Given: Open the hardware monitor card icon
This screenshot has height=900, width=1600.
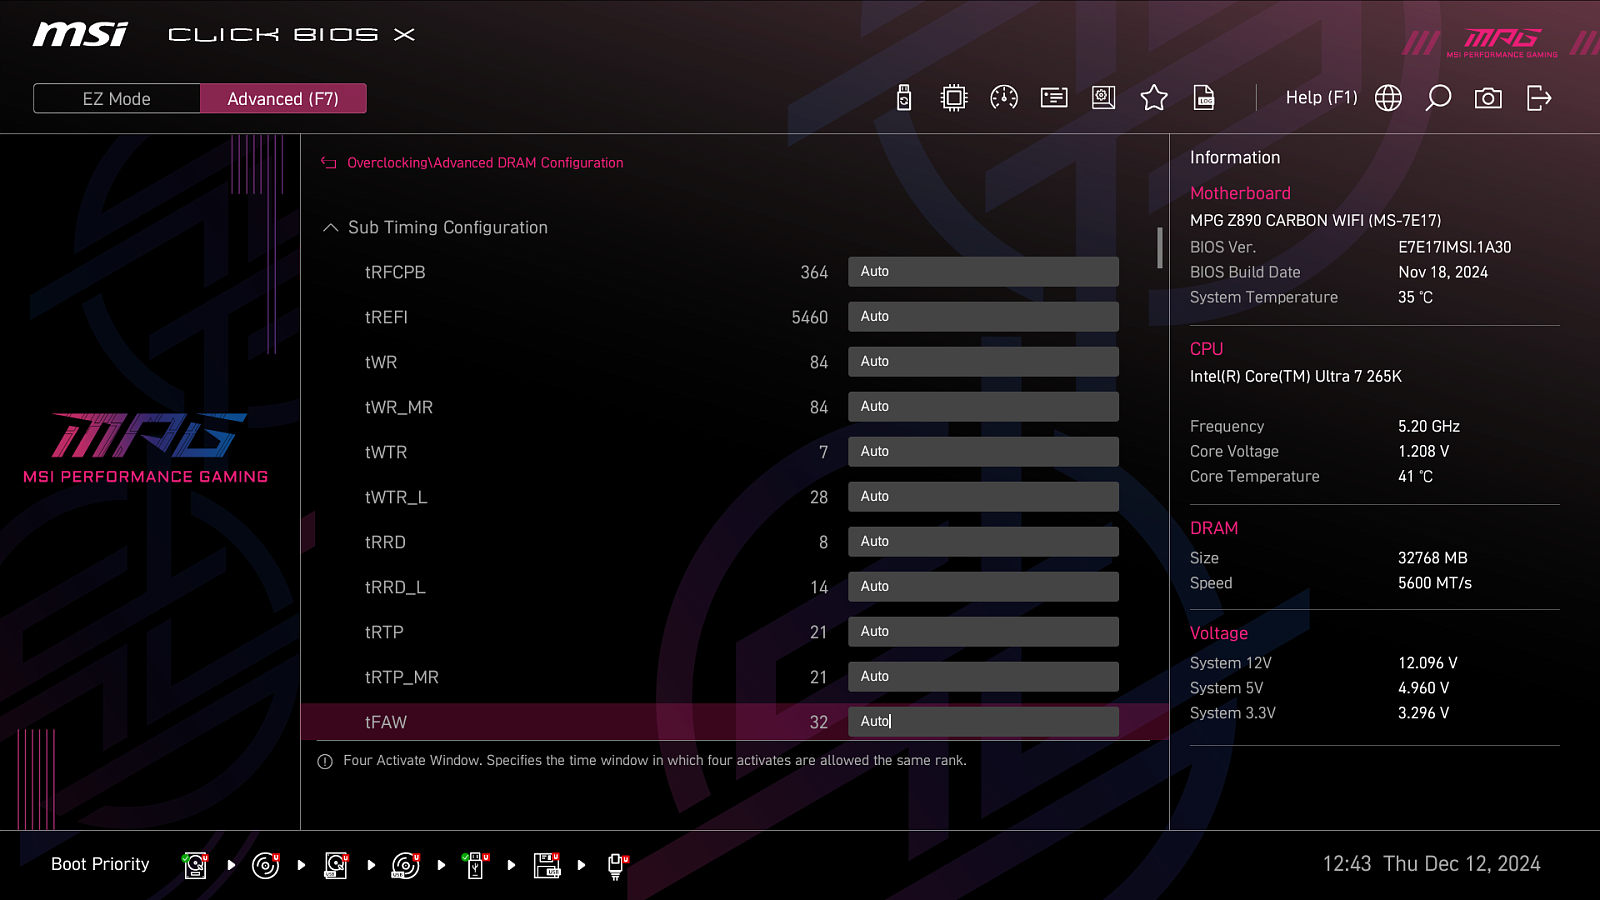Looking at the screenshot, I should 1054,98.
